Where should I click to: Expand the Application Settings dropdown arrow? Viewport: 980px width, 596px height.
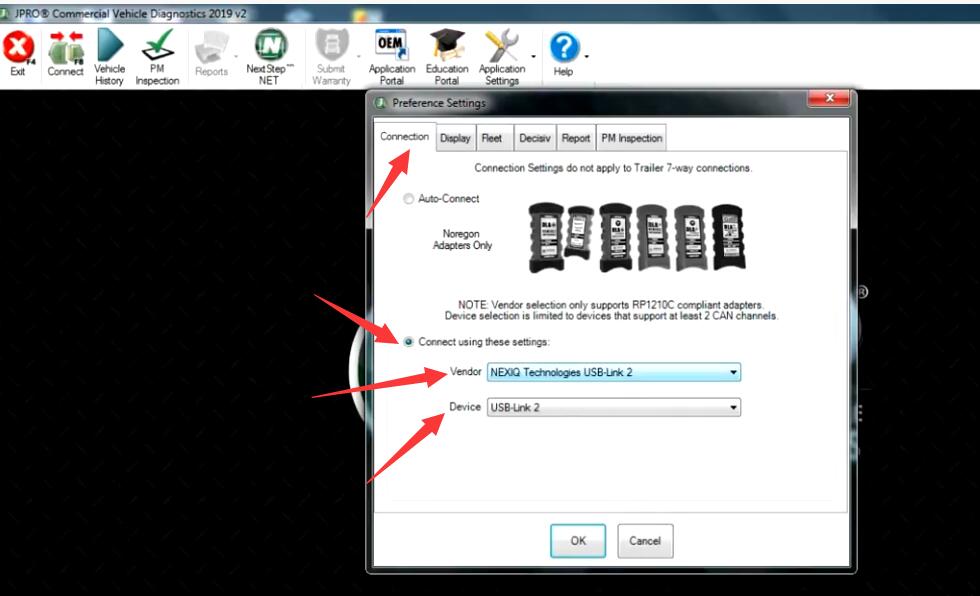[x=533, y=57]
